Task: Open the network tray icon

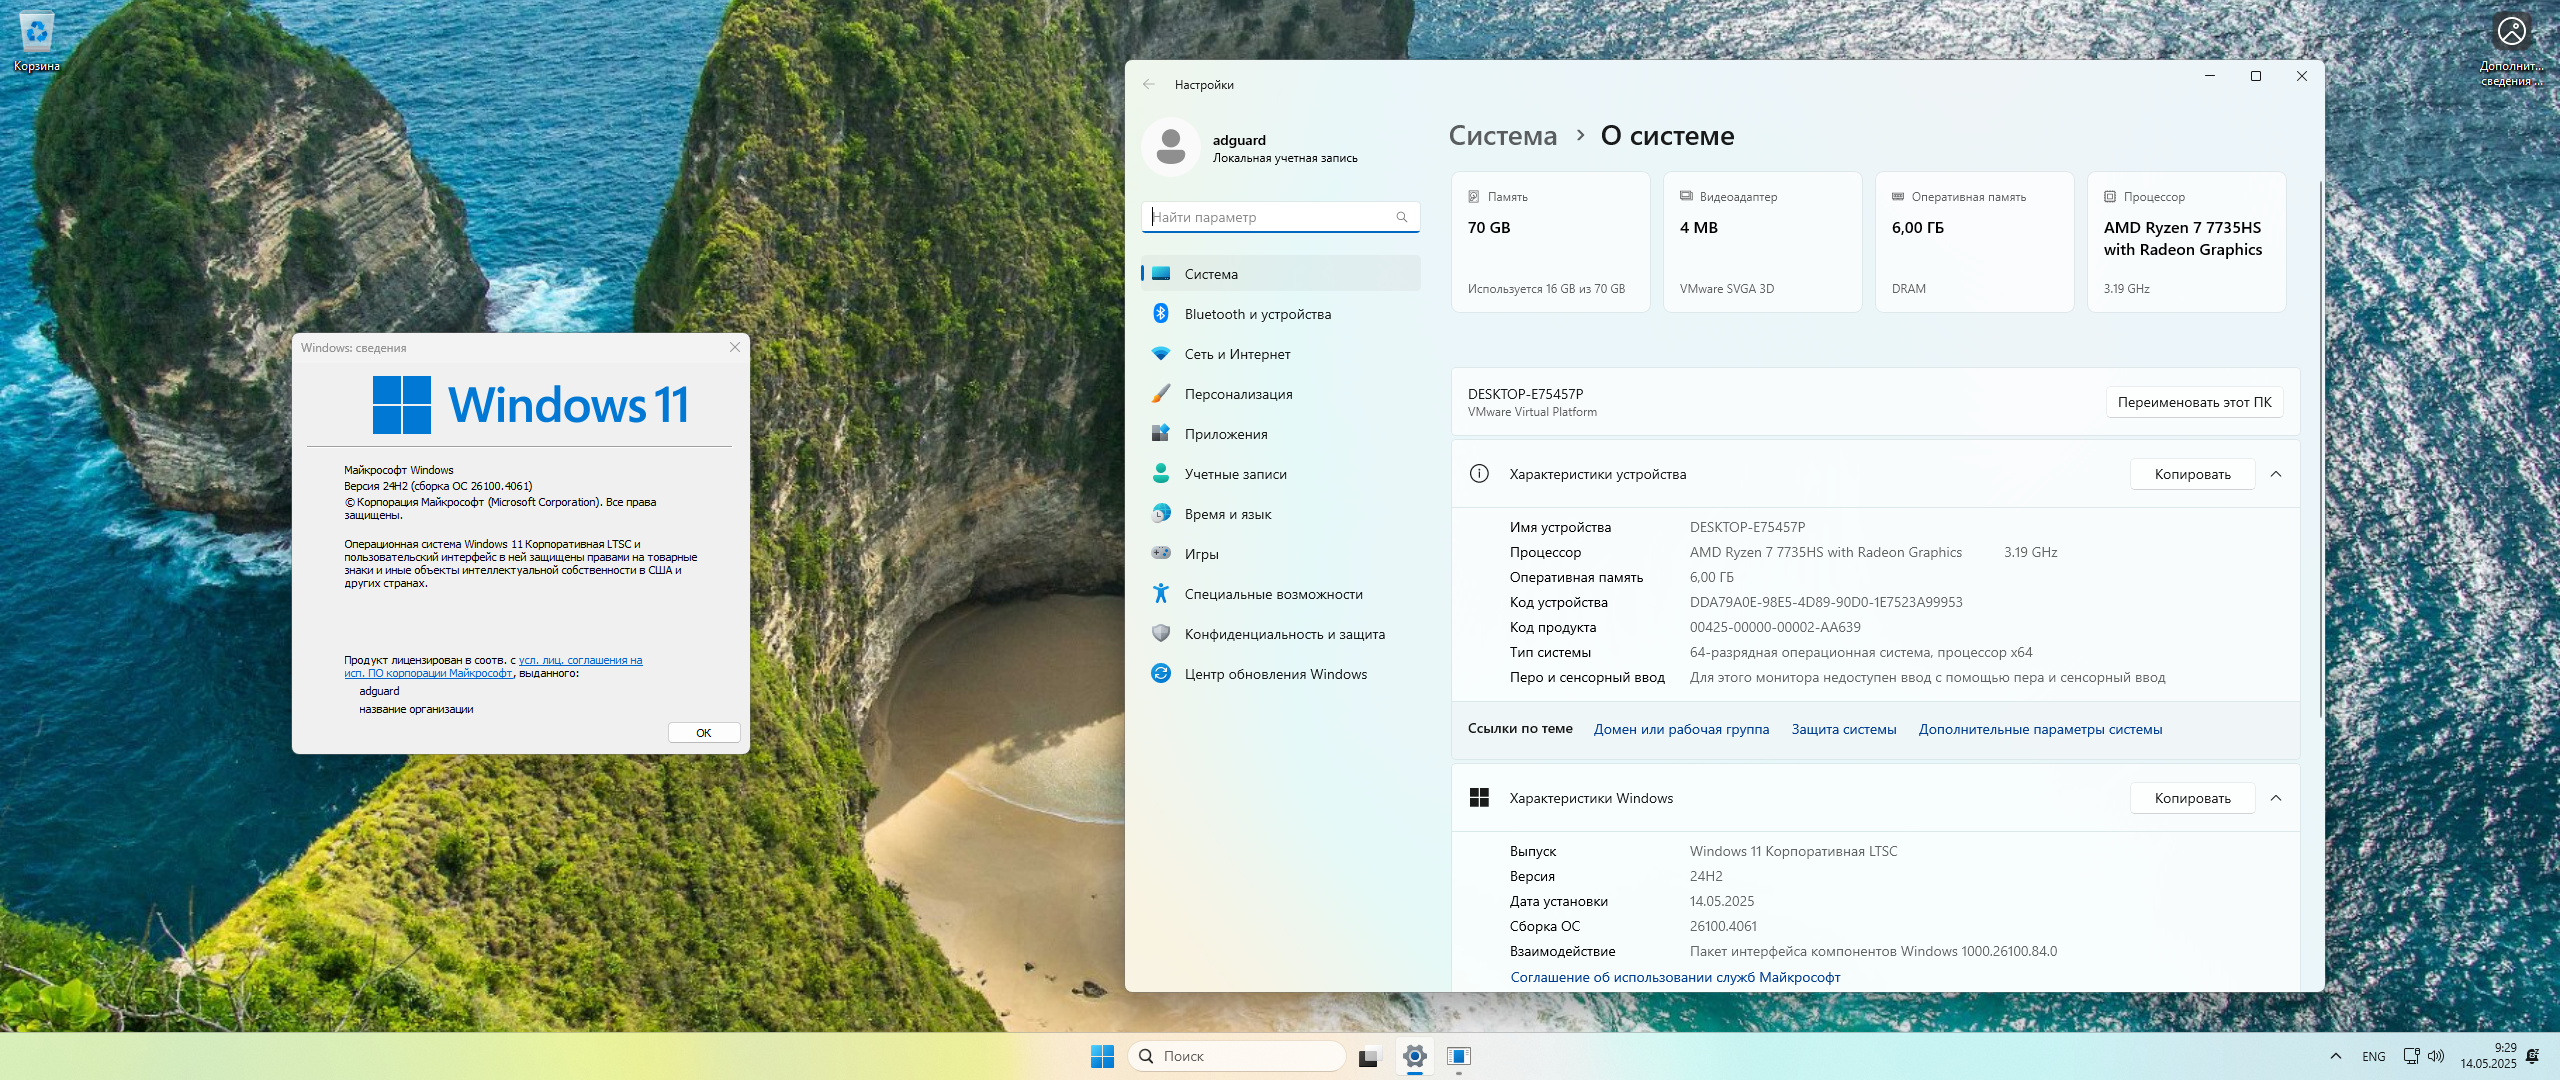Action: (x=2411, y=1056)
